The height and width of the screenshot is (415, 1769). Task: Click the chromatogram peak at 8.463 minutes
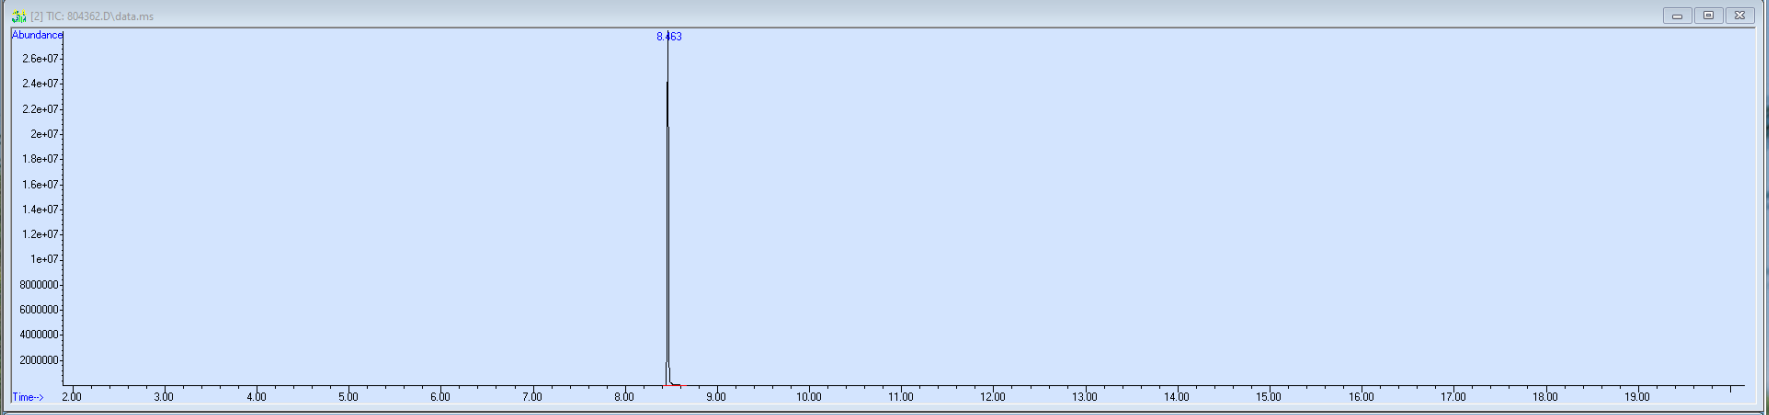click(x=667, y=210)
